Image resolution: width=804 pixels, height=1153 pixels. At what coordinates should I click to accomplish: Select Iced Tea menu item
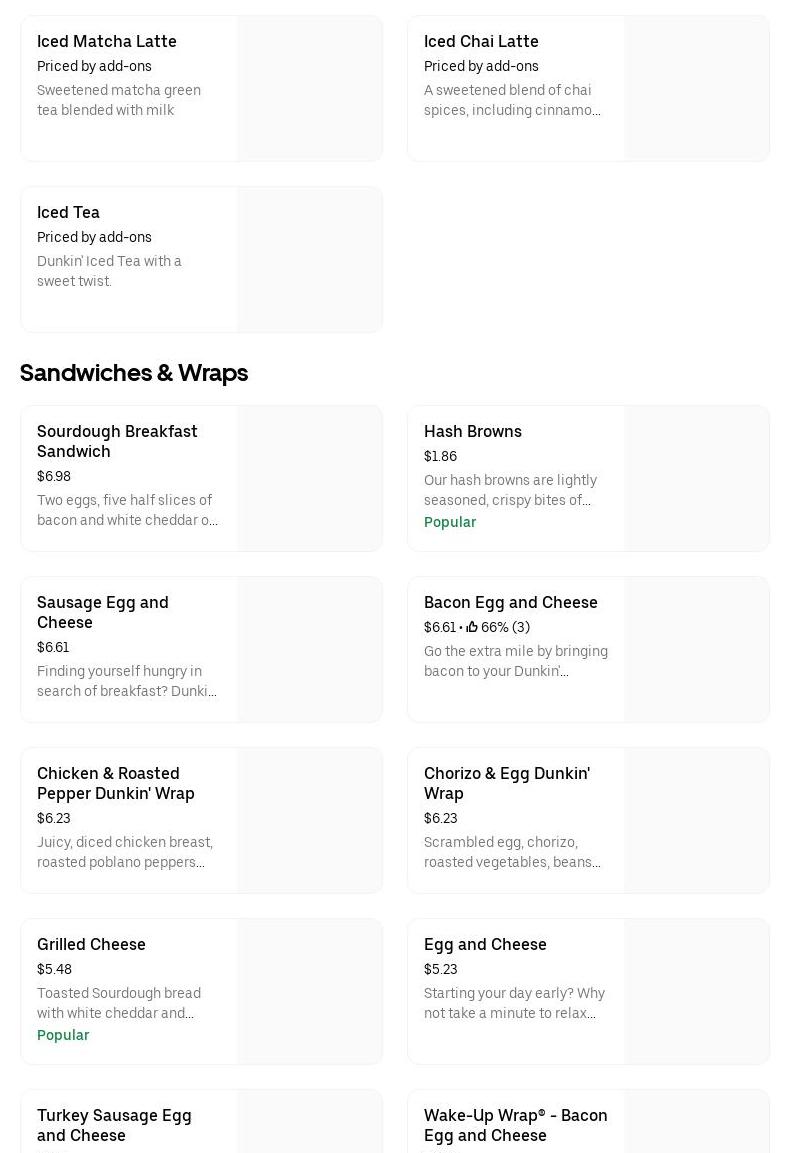(x=68, y=212)
